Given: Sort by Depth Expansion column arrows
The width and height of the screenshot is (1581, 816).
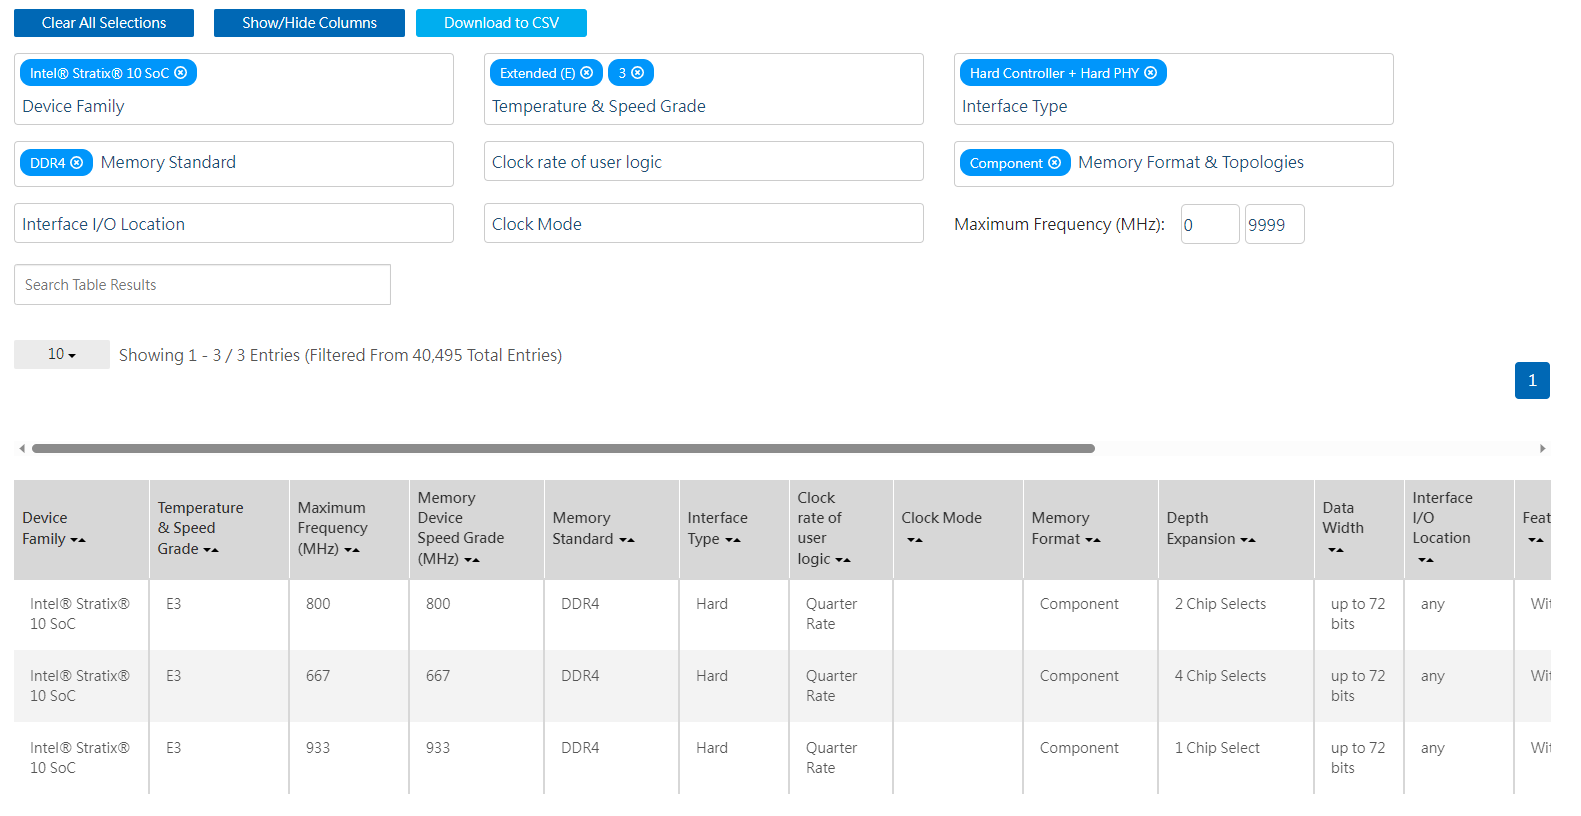Looking at the screenshot, I should [1248, 540].
